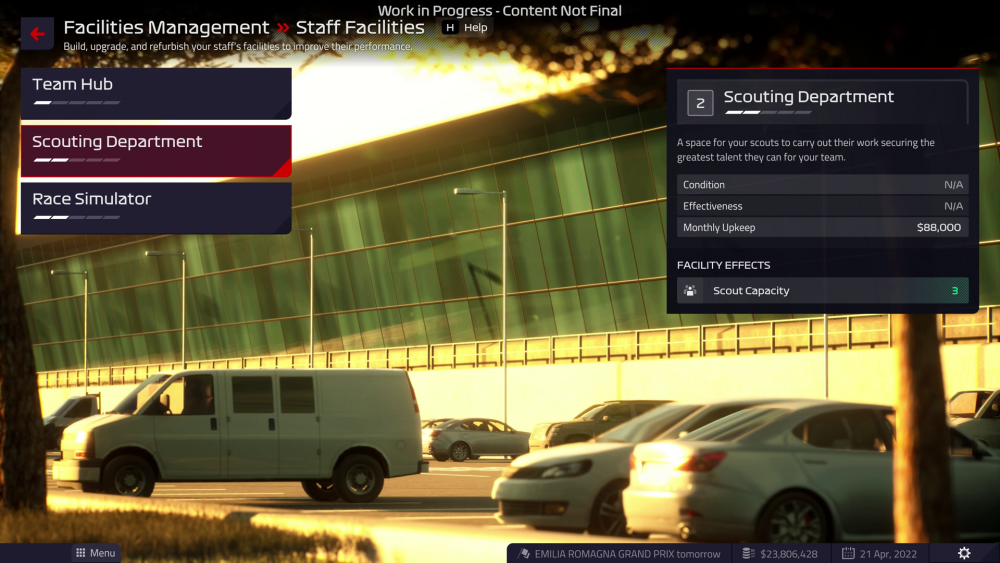Click the coins icon next to the budget
This screenshot has width=1000, height=563.
tap(748, 553)
